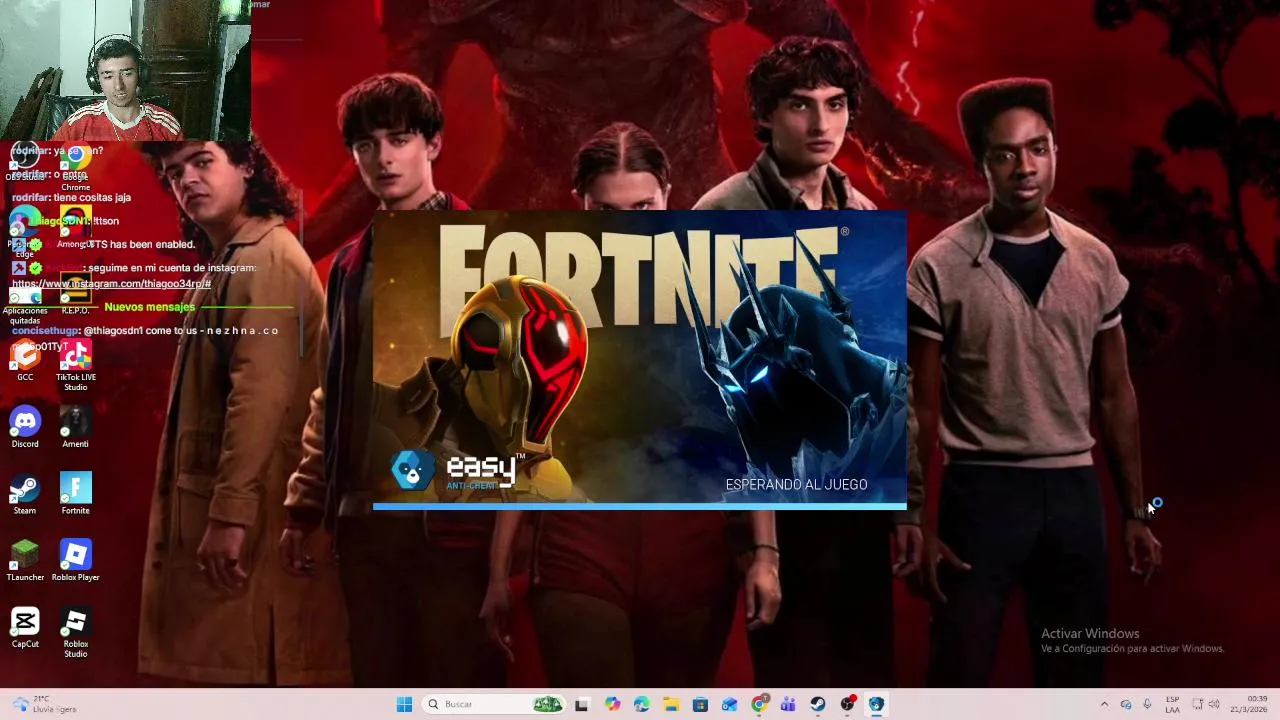The image size is (1280, 720).
Task: Open TLauncher Minecraft shortcut
Action: pos(25,561)
